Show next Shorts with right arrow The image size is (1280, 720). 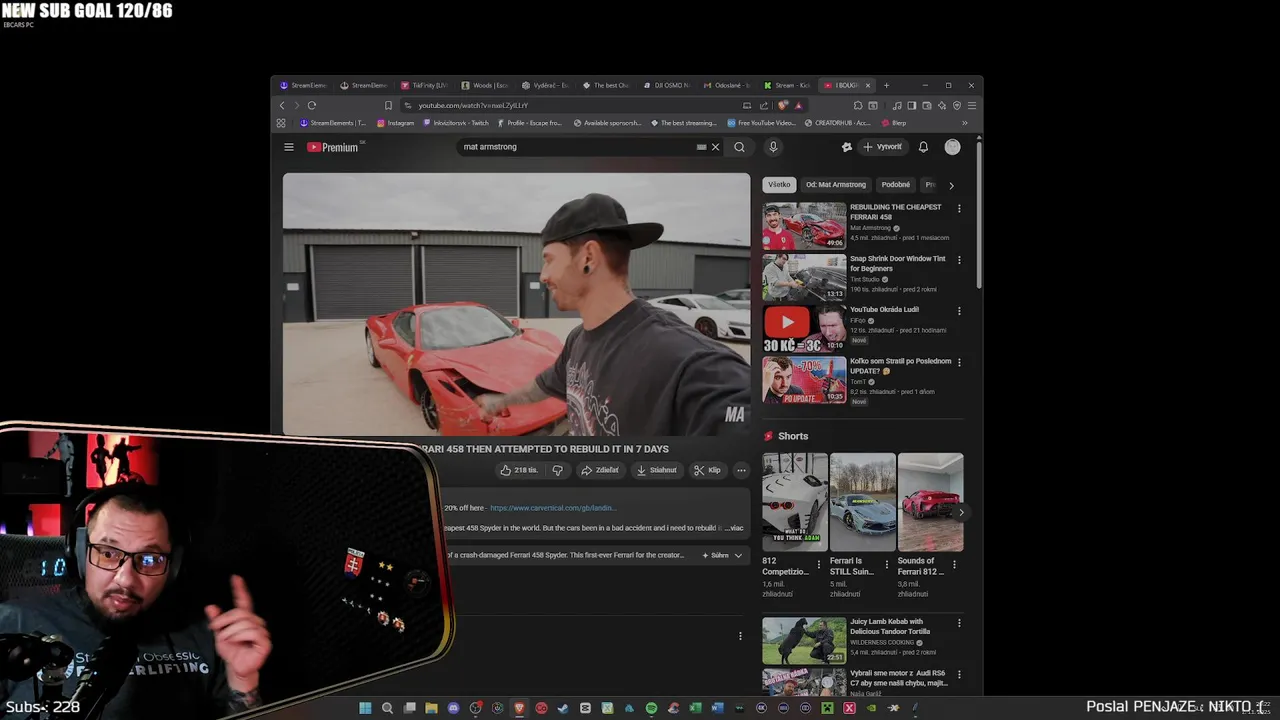[x=961, y=513]
